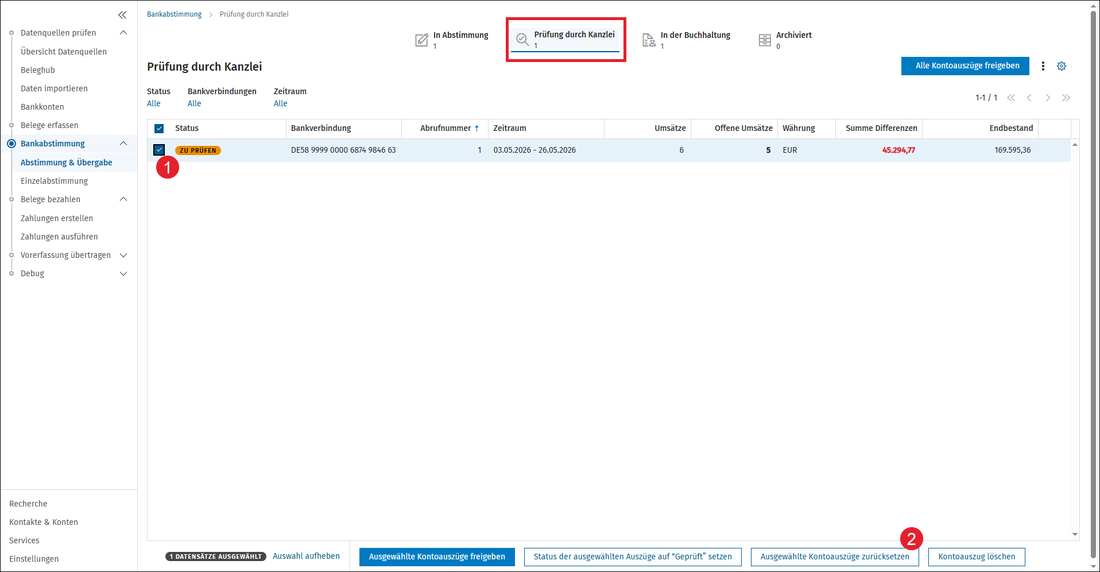Sort by the Status column header
This screenshot has height=572, width=1100.
coord(187,128)
